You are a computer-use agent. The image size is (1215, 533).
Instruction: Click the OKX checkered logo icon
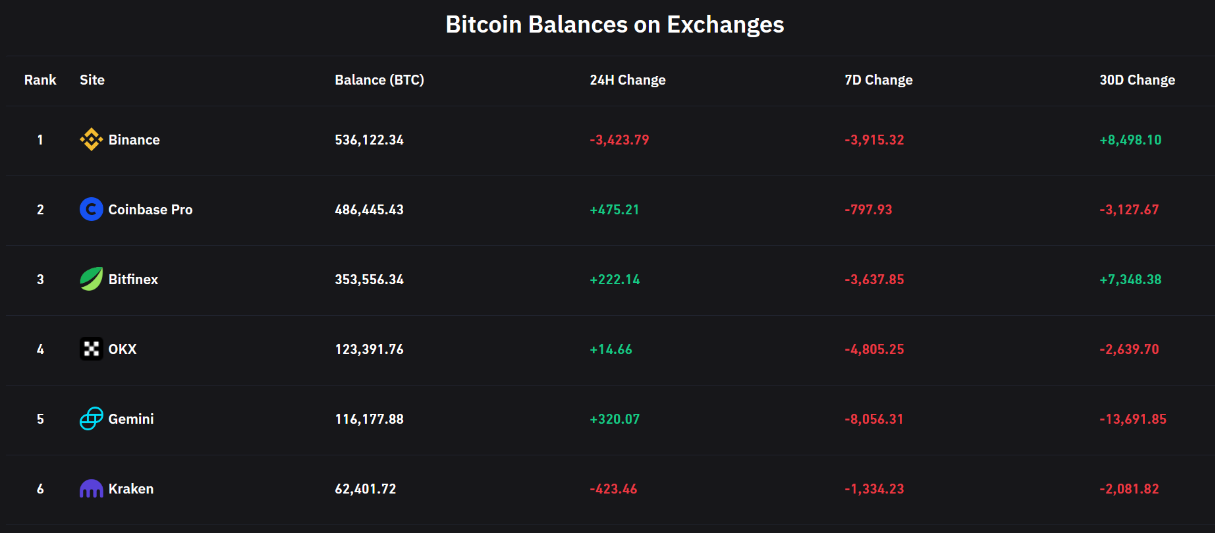pos(91,349)
